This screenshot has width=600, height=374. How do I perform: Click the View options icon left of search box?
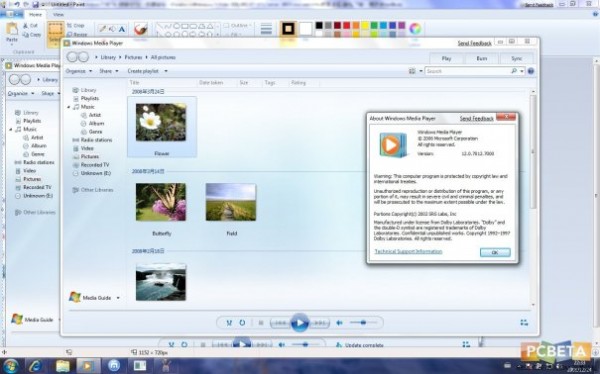pos(412,71)
